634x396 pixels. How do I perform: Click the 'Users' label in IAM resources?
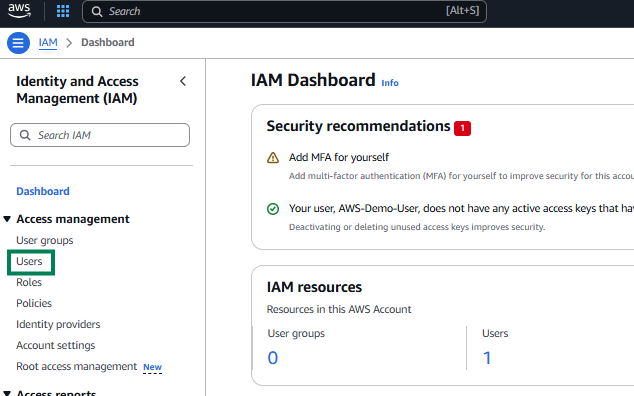click(495, 333)
